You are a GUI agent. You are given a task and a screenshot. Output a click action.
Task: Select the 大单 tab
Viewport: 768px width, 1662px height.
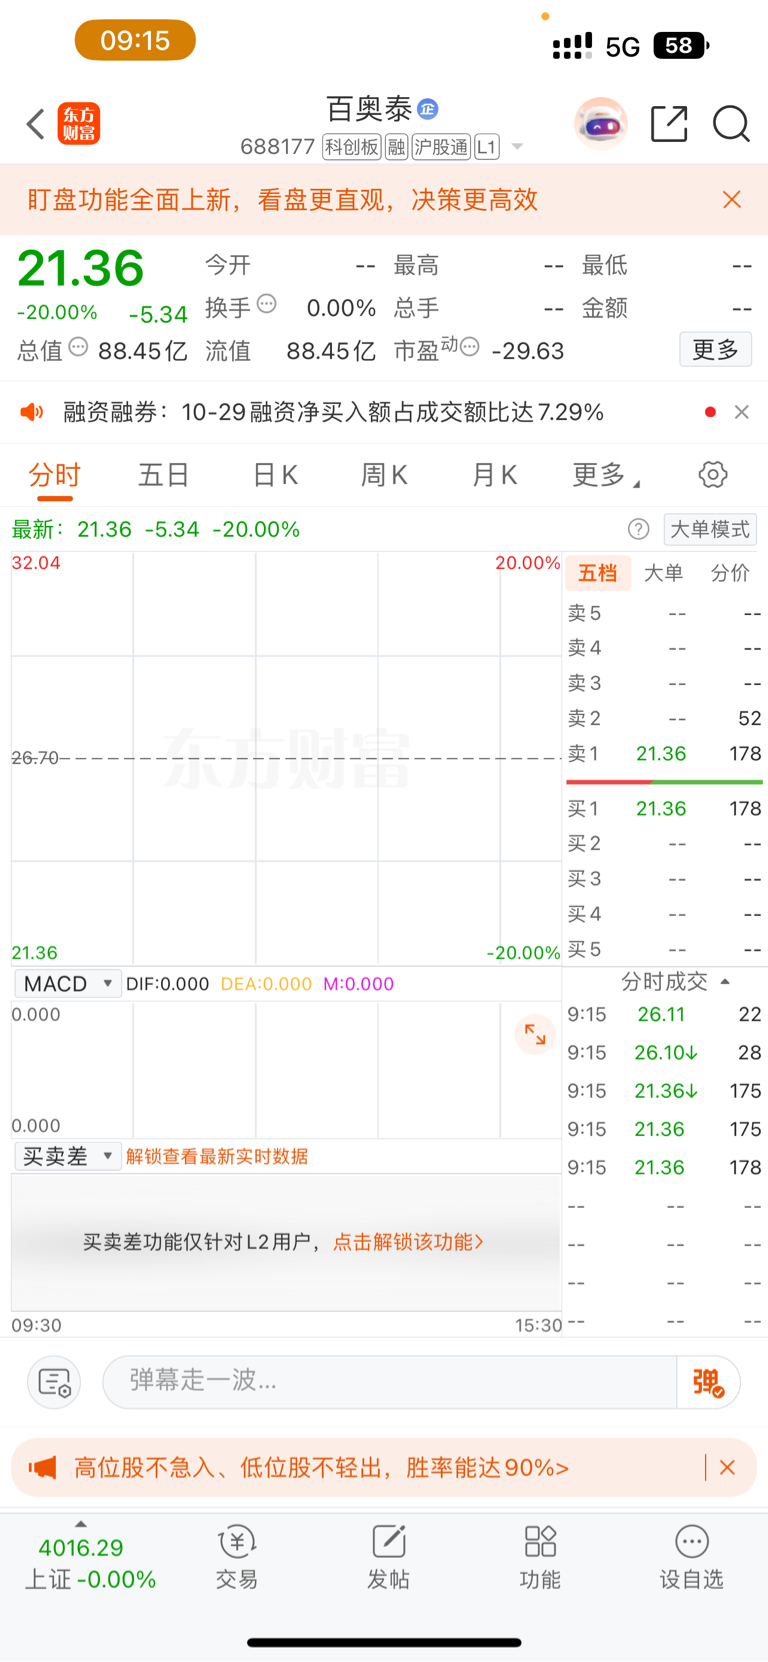coord(663,573)
